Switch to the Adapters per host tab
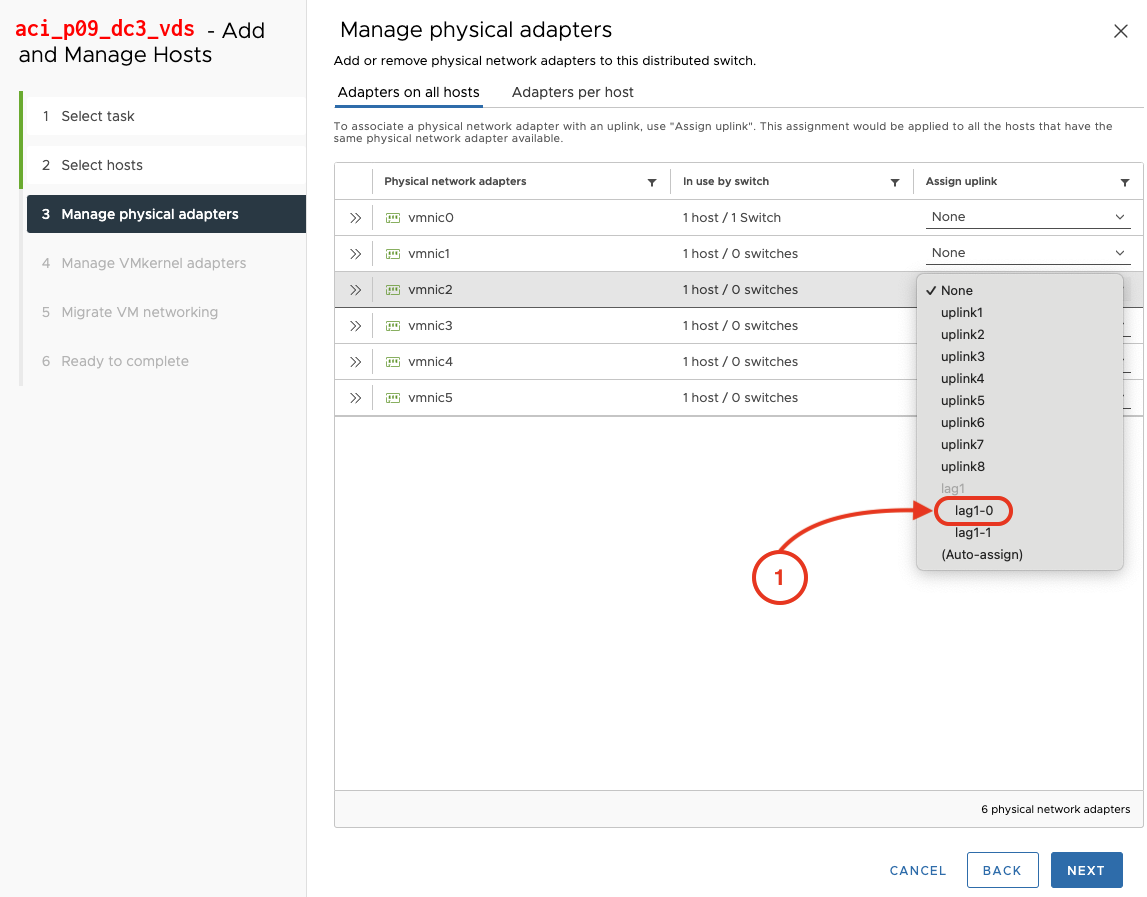 point(572,92)
